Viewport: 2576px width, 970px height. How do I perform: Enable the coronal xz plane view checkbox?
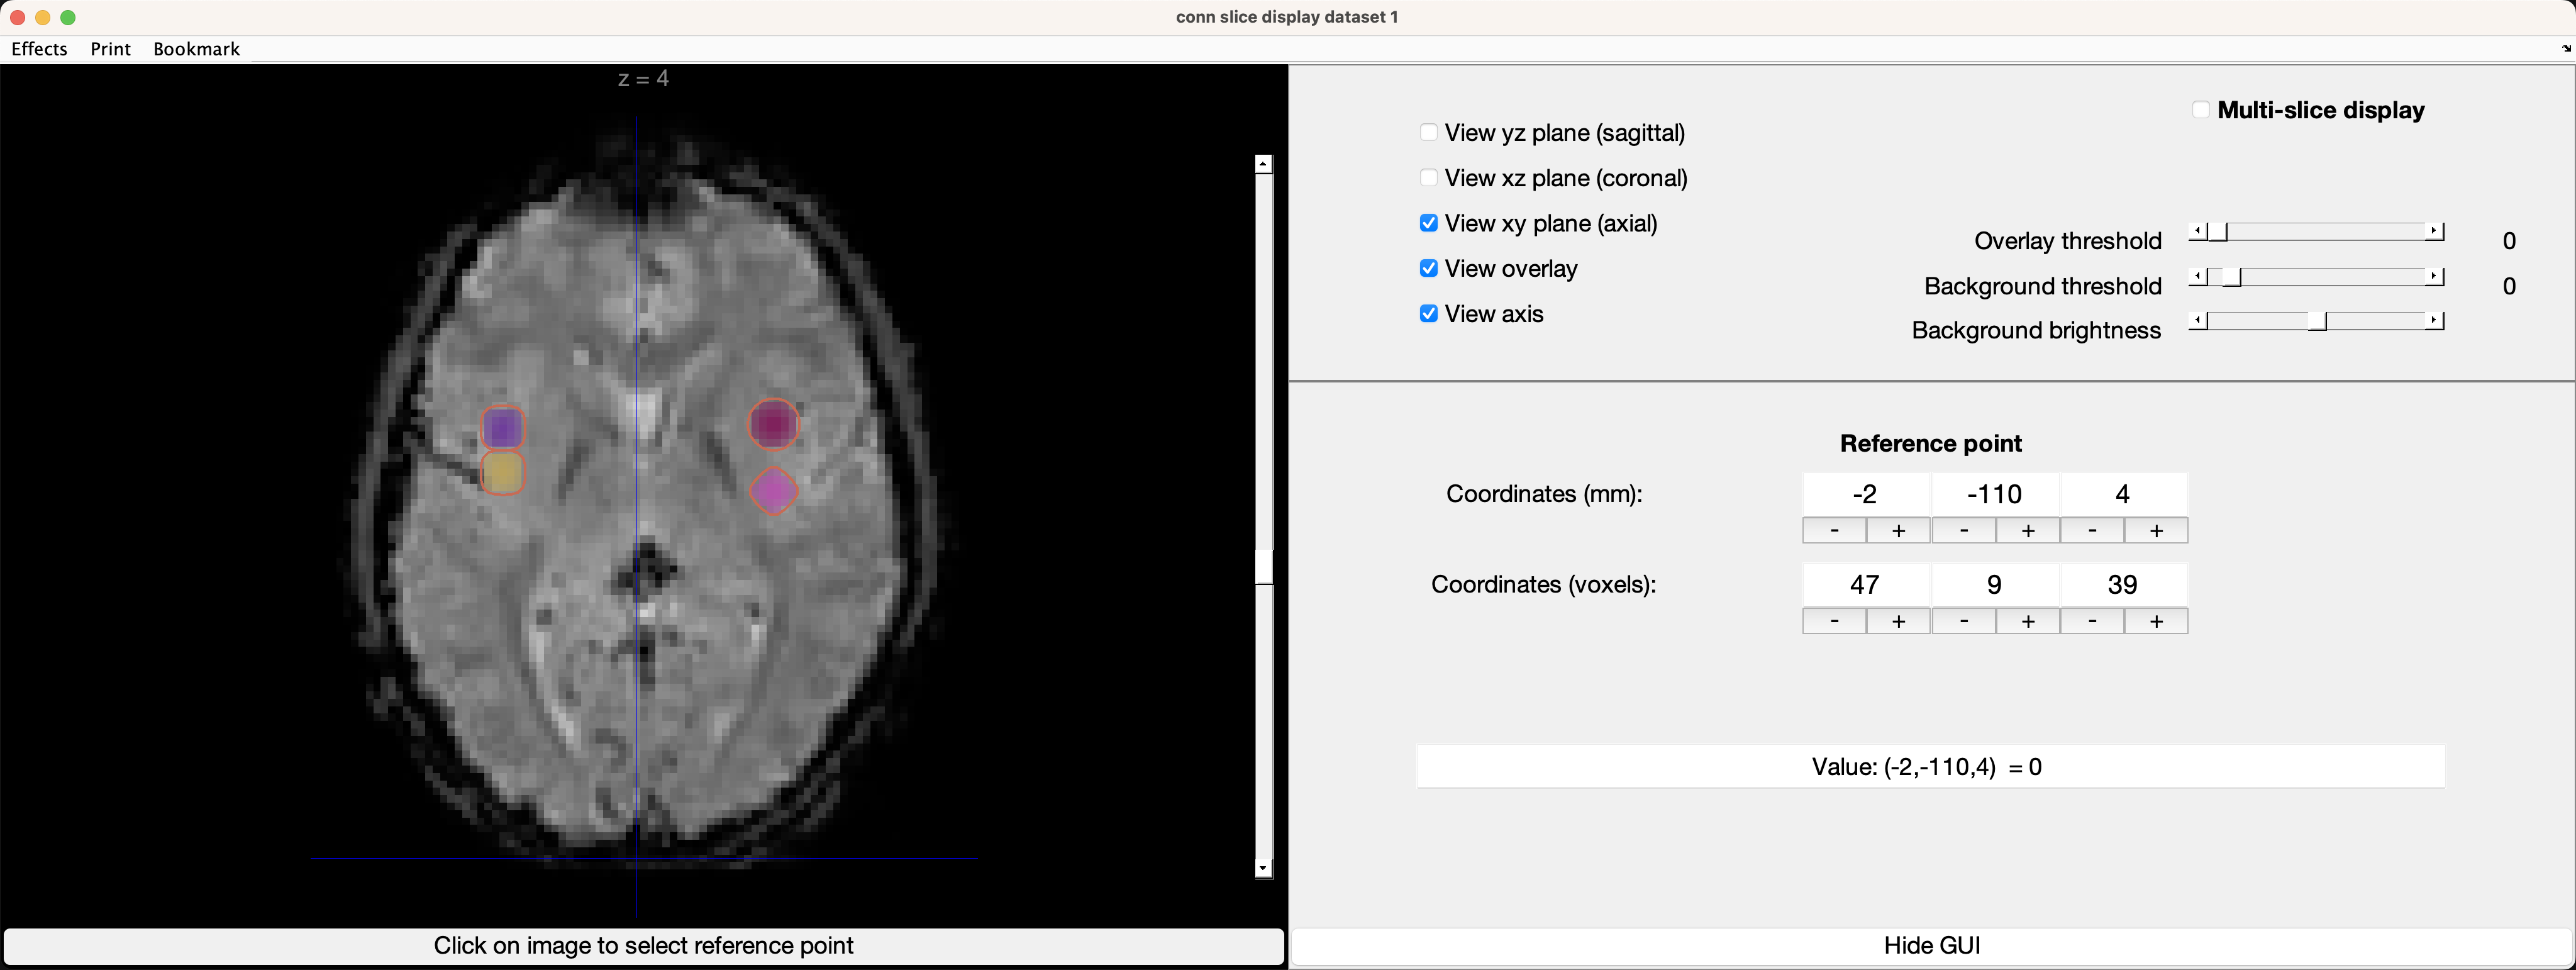click(1429, 178)
